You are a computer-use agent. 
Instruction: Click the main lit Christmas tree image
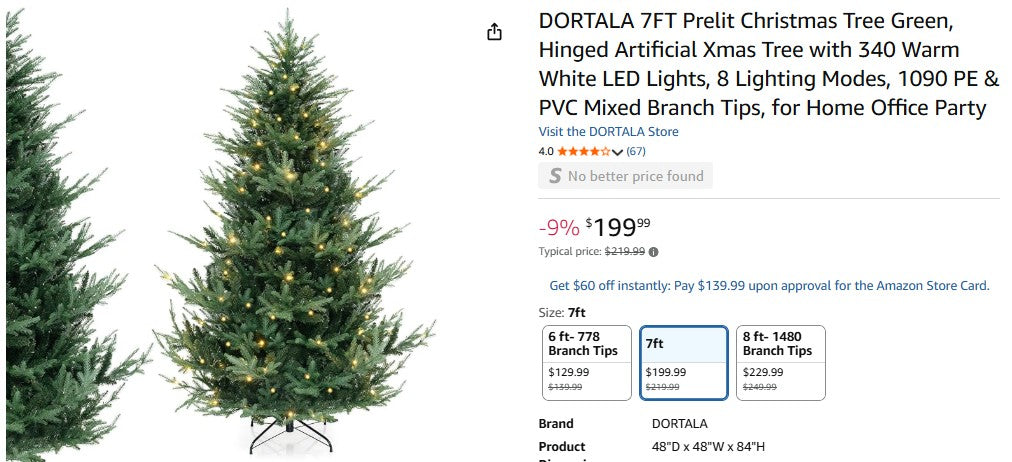[x=292, y=240]
